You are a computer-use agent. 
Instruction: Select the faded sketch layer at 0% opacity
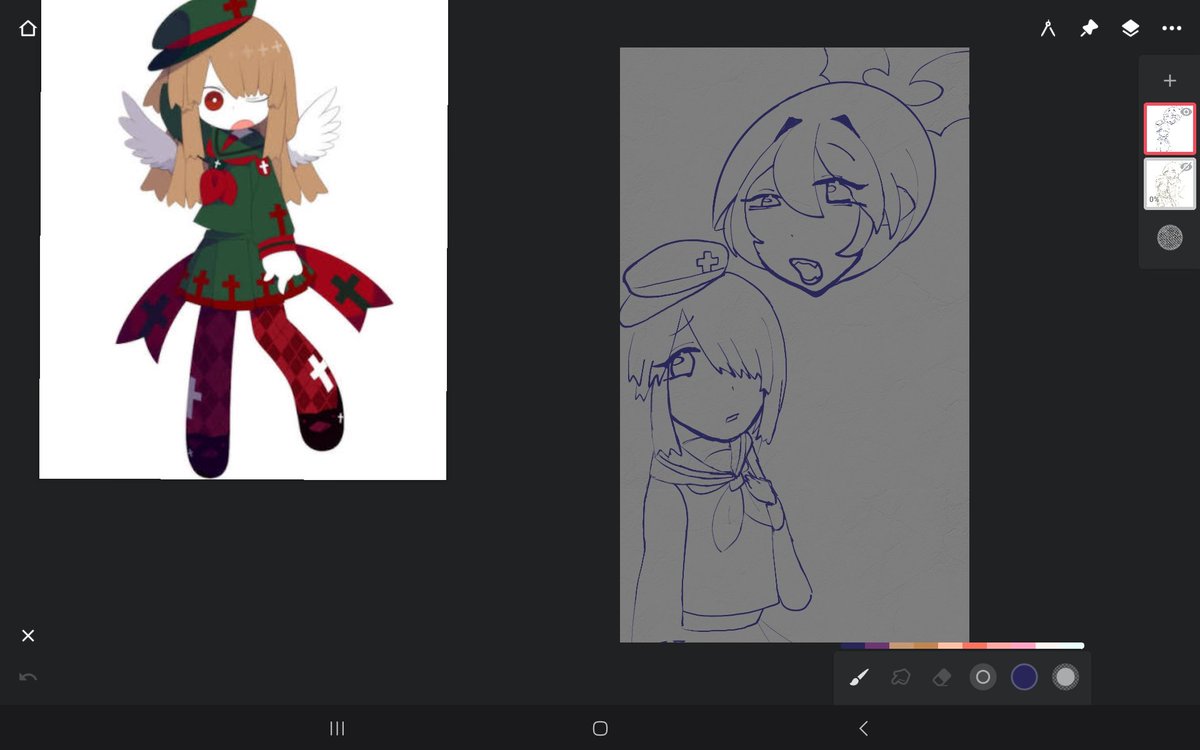point(1170,184)
